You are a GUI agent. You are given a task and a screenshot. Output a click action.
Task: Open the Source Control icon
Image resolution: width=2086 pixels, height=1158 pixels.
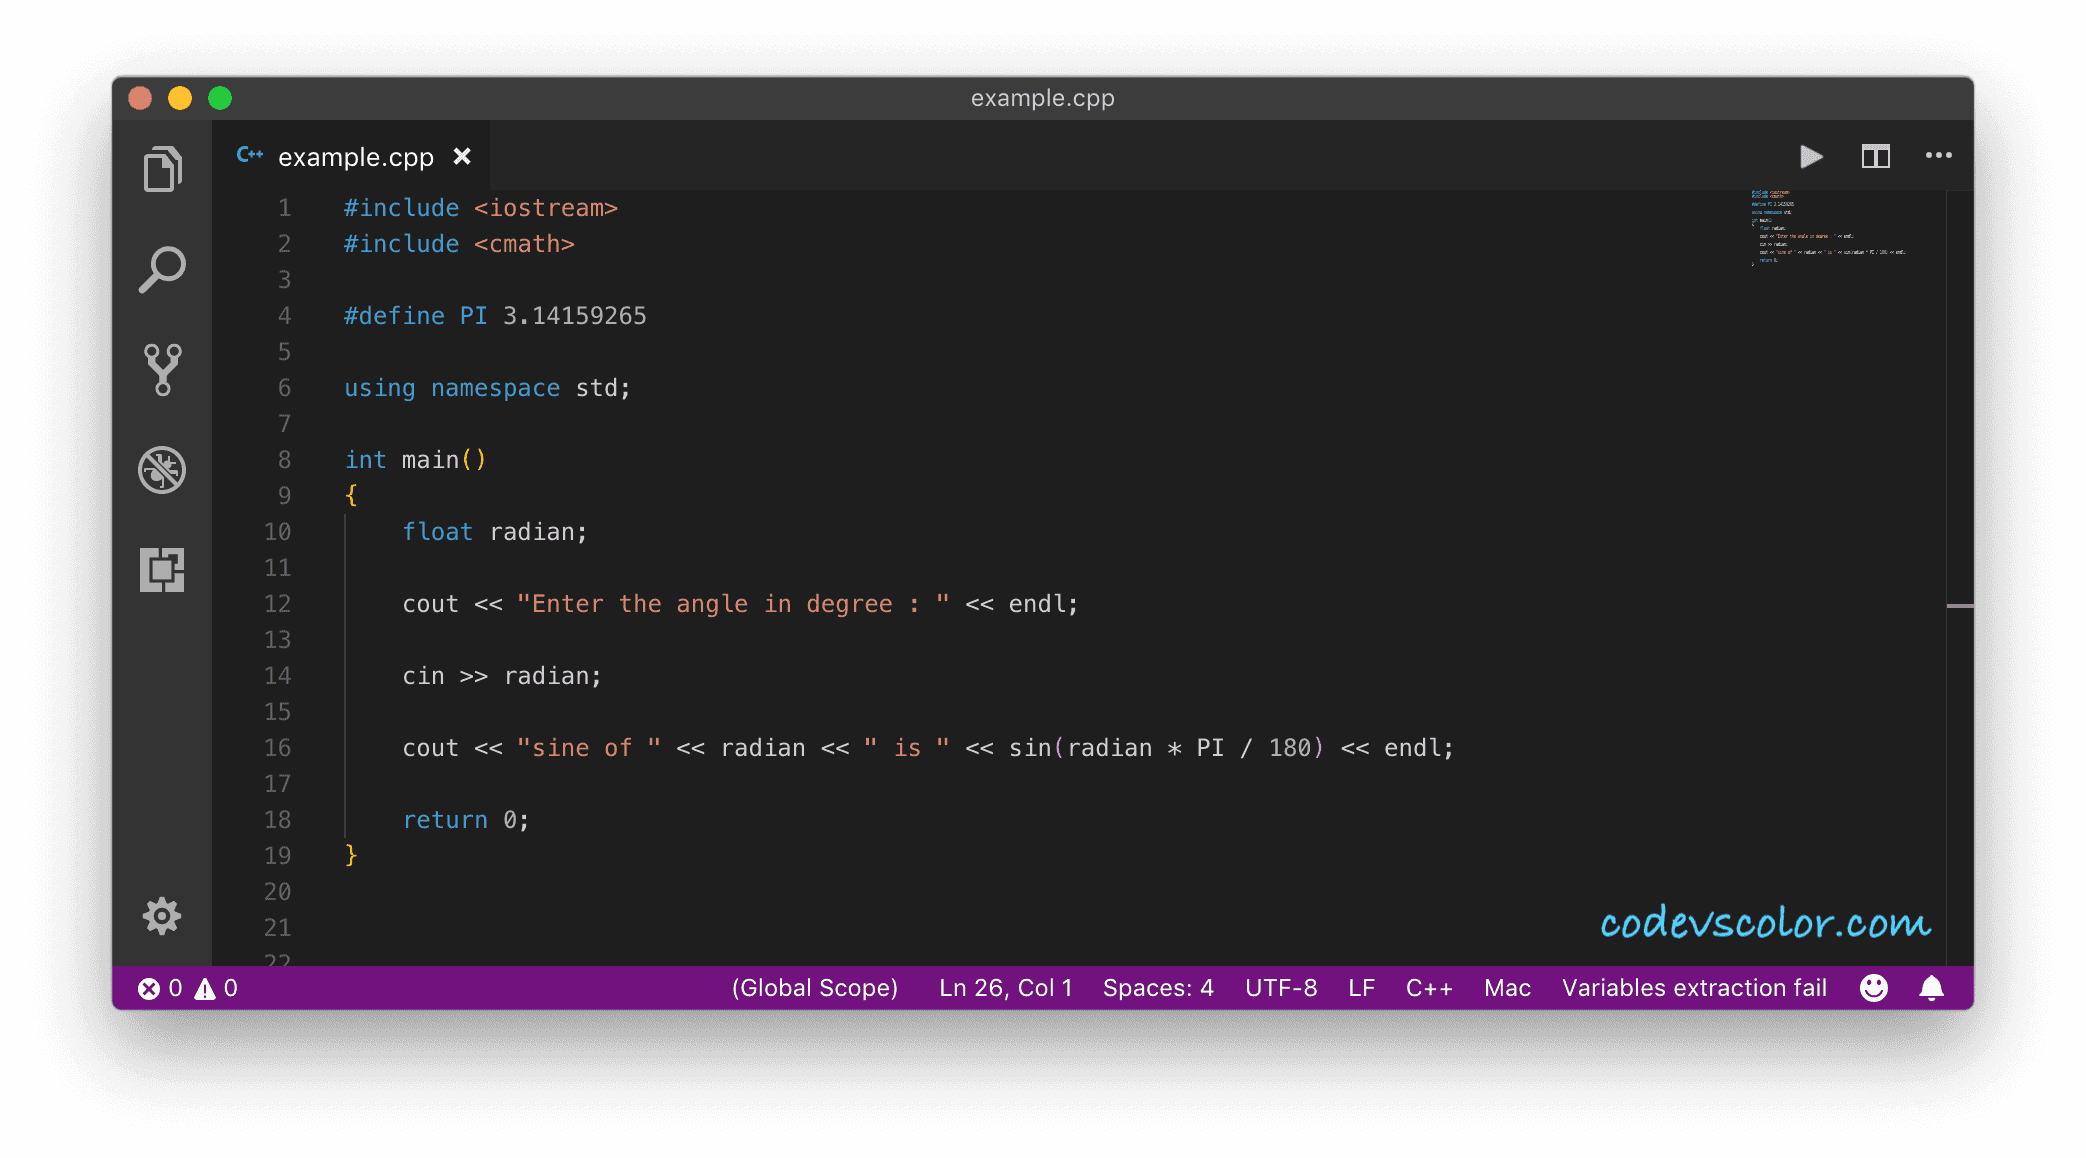point(162,369)
